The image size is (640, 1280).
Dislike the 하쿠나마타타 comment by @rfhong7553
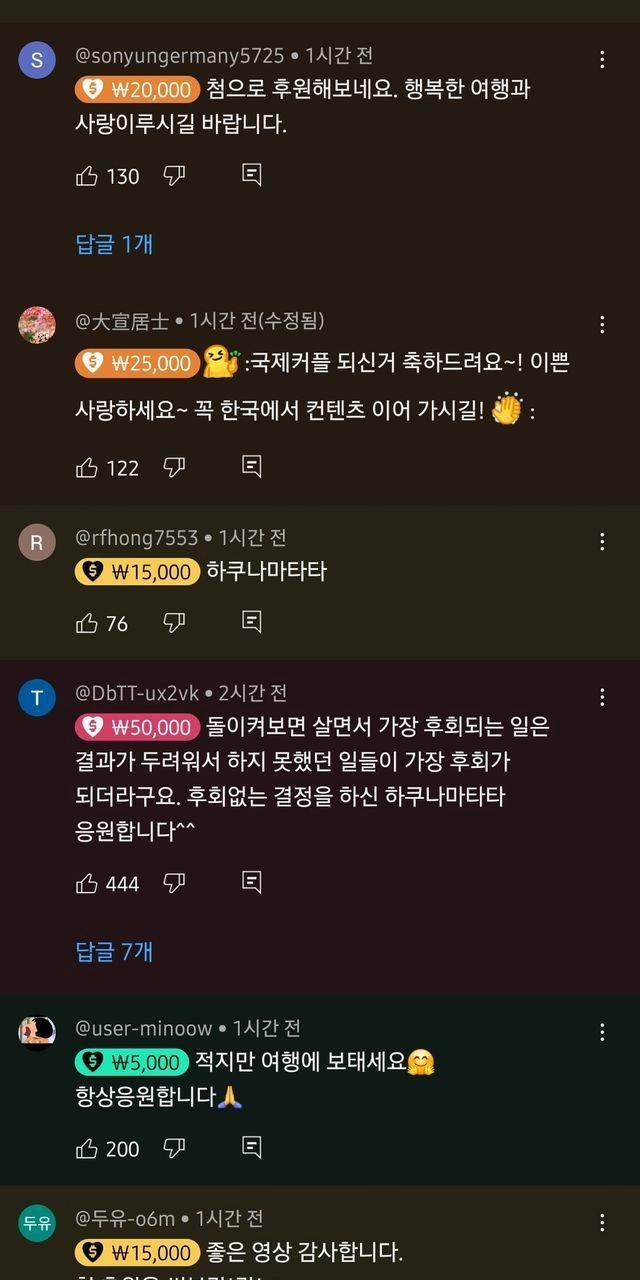click(x=174, y=623)
